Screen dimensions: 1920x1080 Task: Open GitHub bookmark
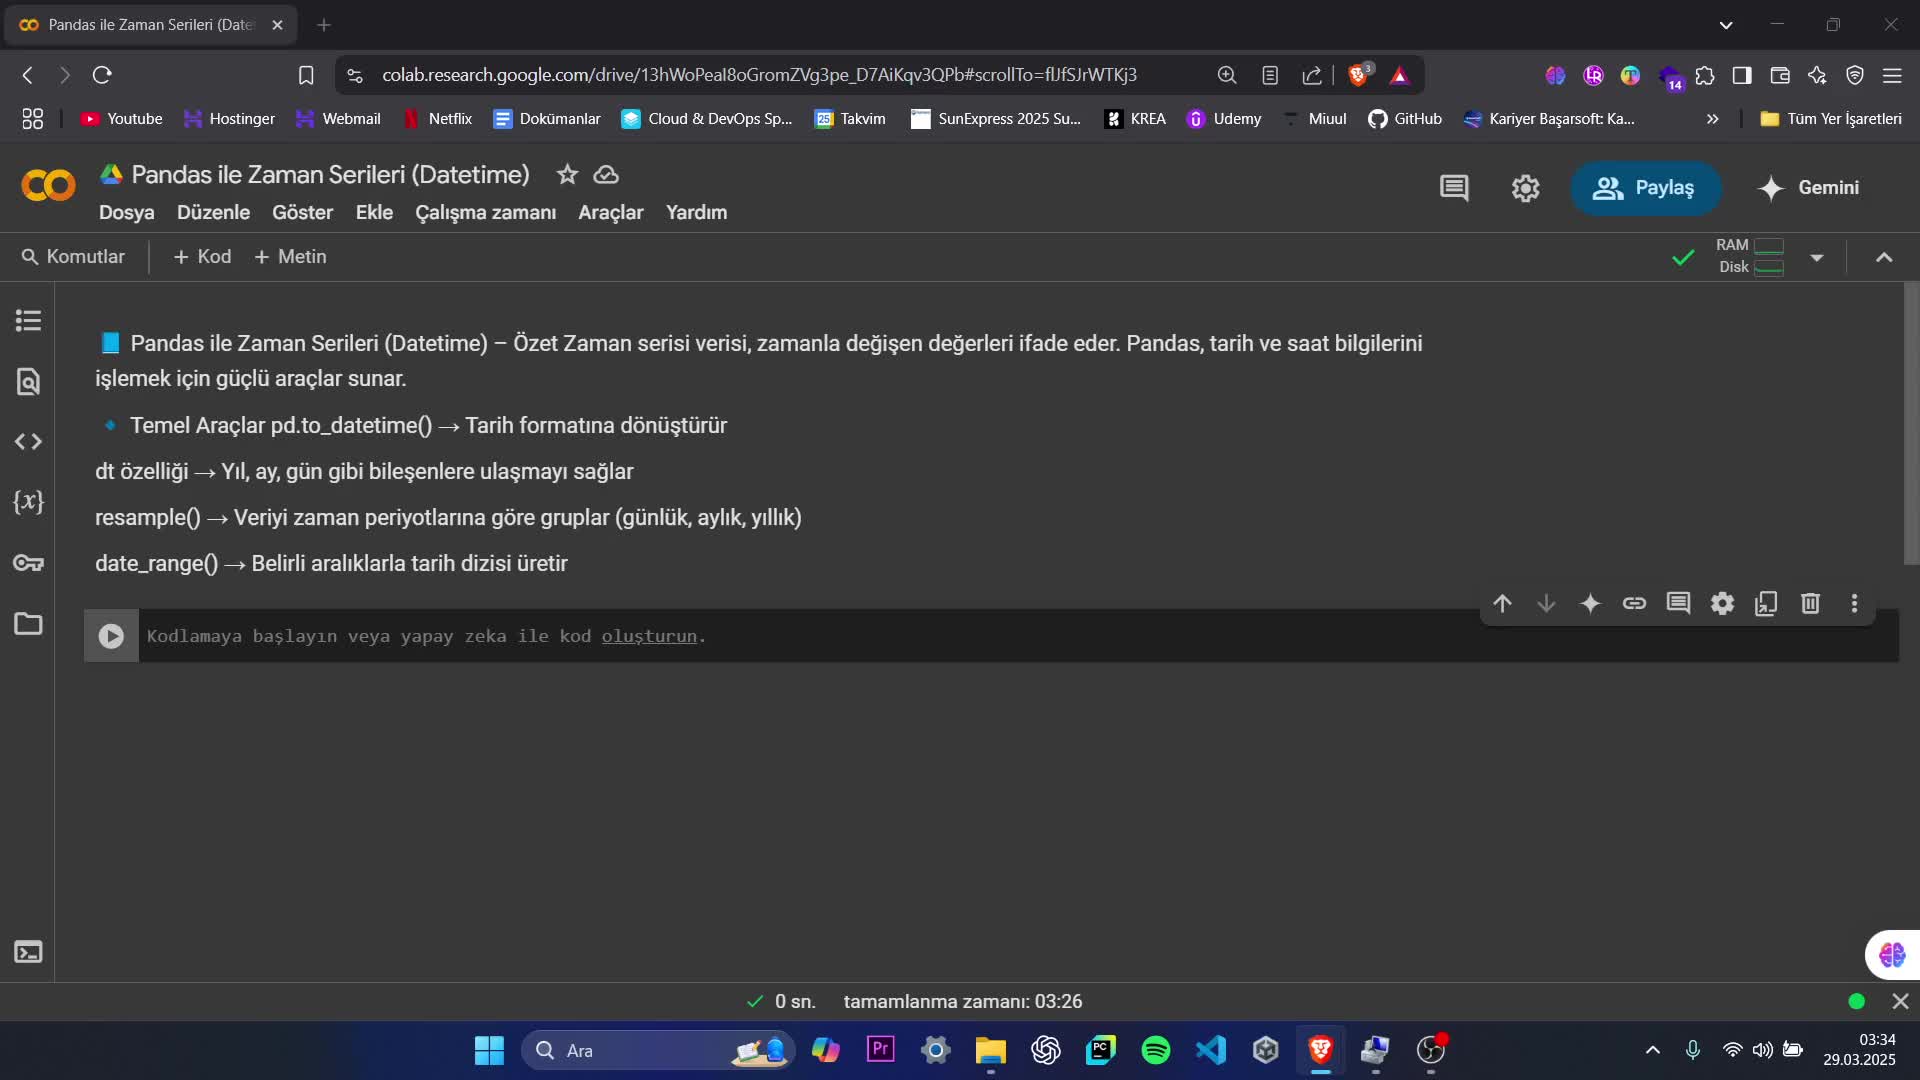coord(1405,119)
